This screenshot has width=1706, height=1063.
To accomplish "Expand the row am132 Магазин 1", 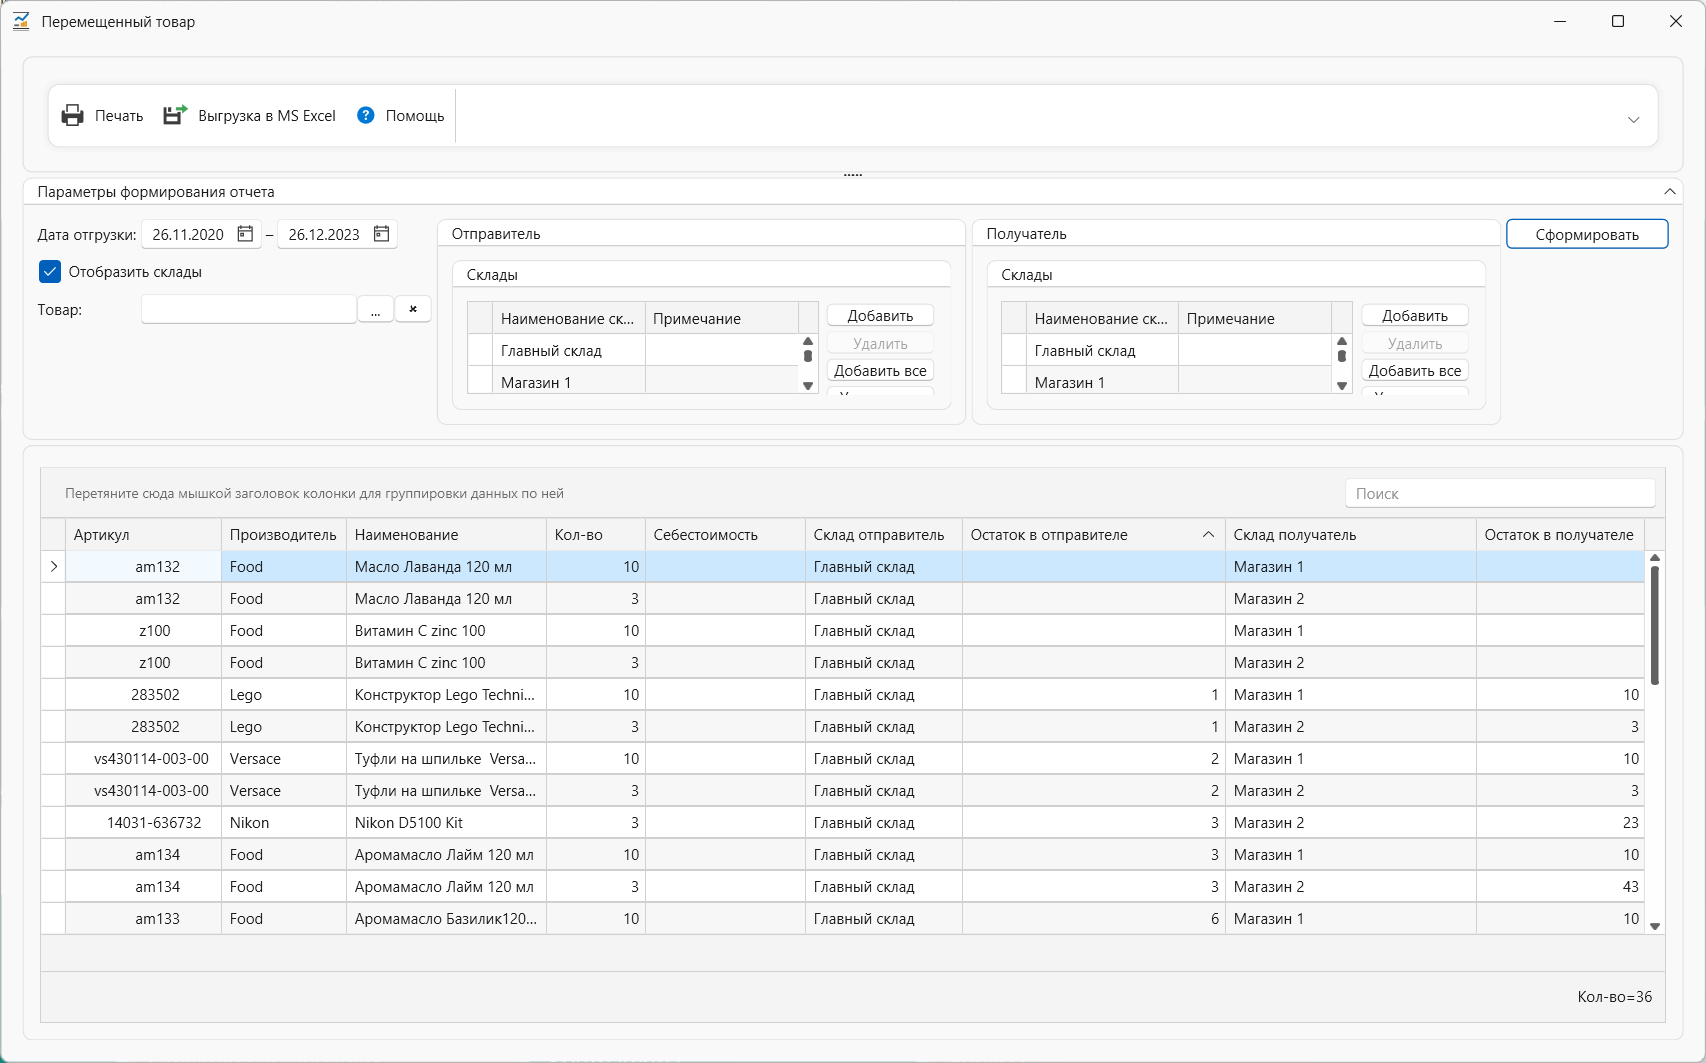I will (x=53, y=567).
